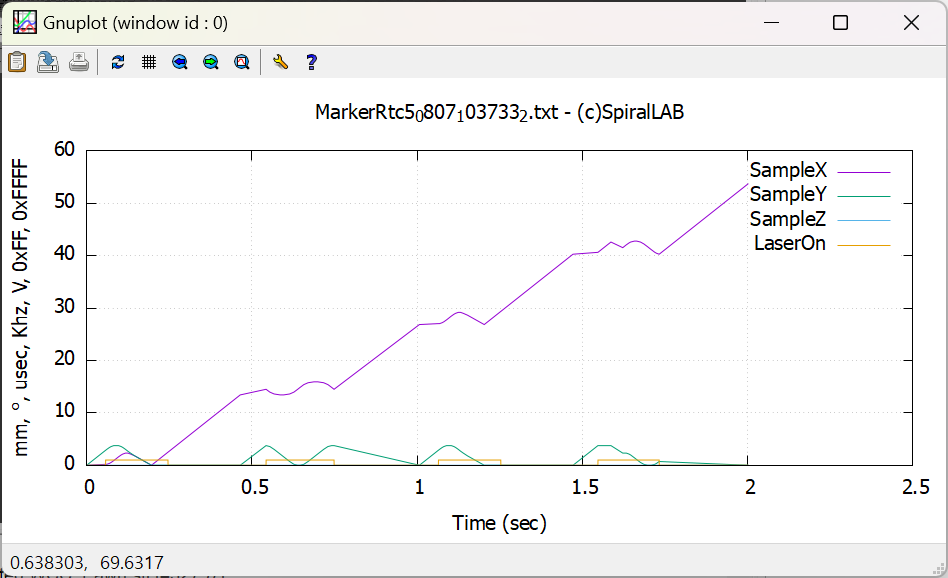This screenshot has width=948, height=578.
Task: Open the configuration wrench dialog
Action: click(281, 62)
